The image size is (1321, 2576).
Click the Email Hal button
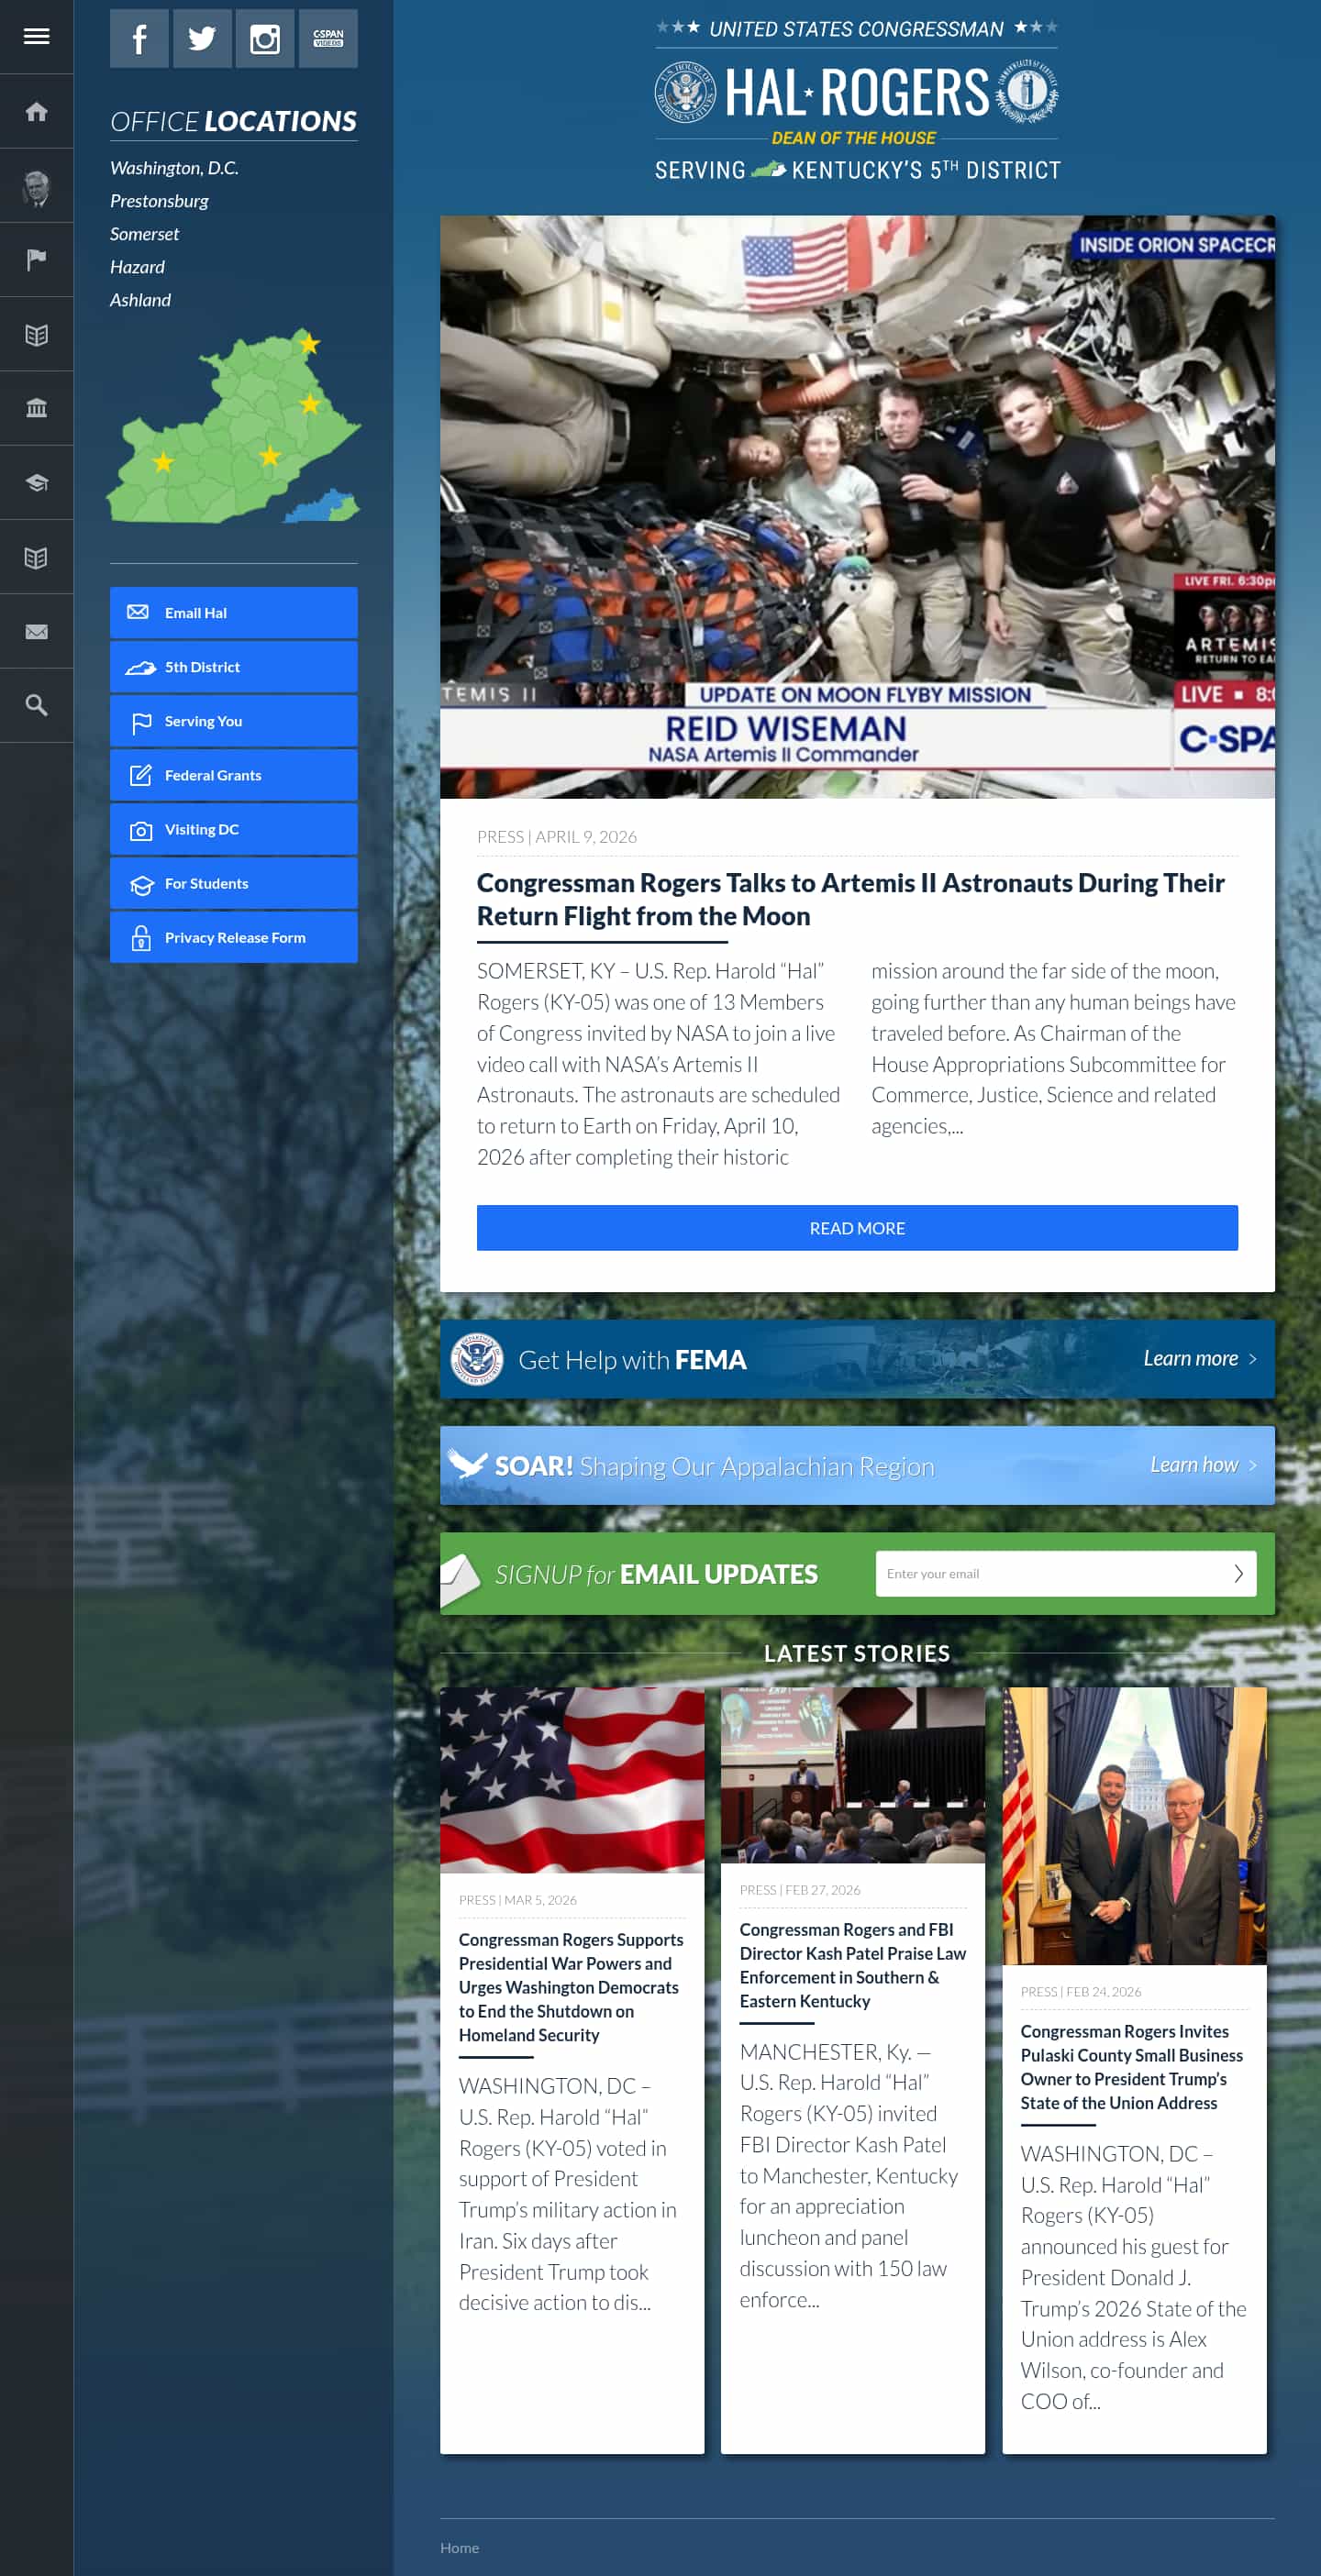(x=234, y=613)
